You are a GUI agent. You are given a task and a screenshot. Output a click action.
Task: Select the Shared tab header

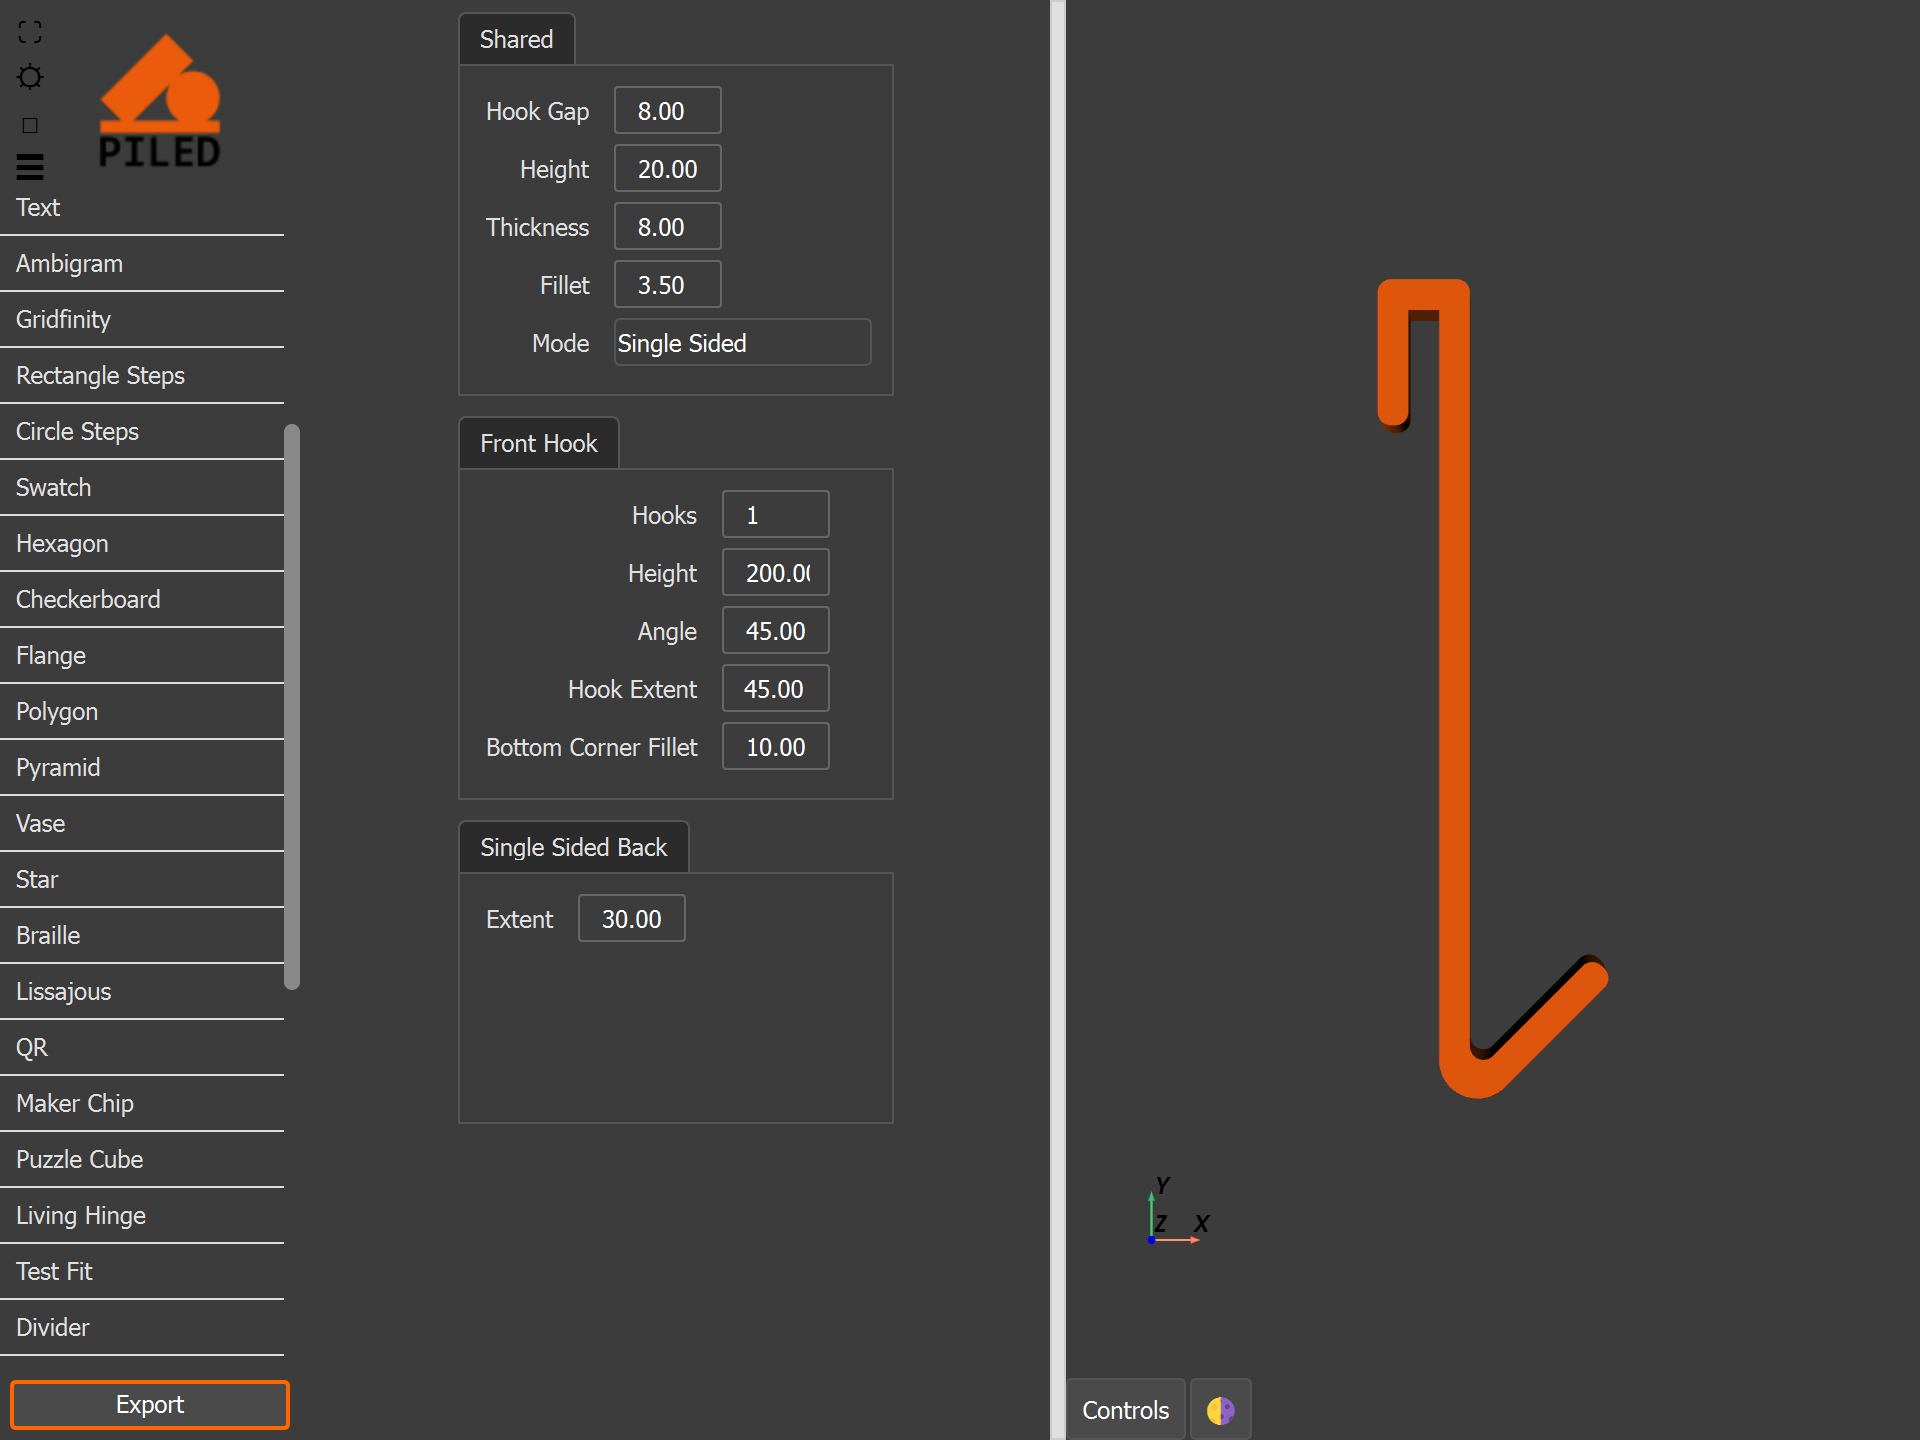click(x=516, y=39)
